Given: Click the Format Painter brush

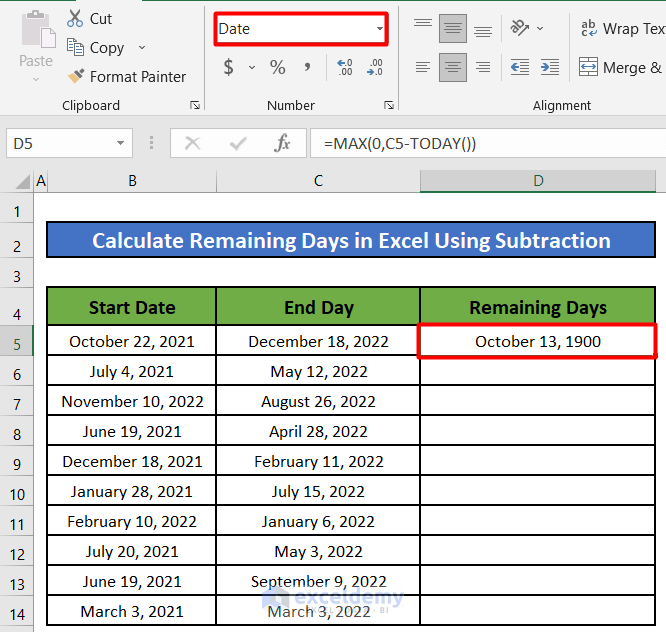Looking at the screenshot, I should [76, 76].
